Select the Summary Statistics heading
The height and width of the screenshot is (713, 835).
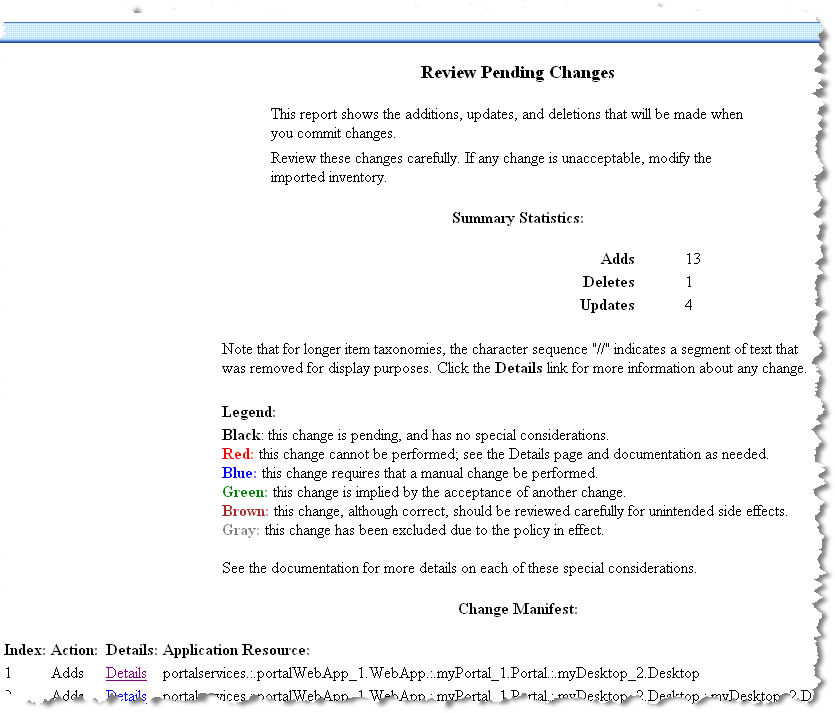point(518,218)
